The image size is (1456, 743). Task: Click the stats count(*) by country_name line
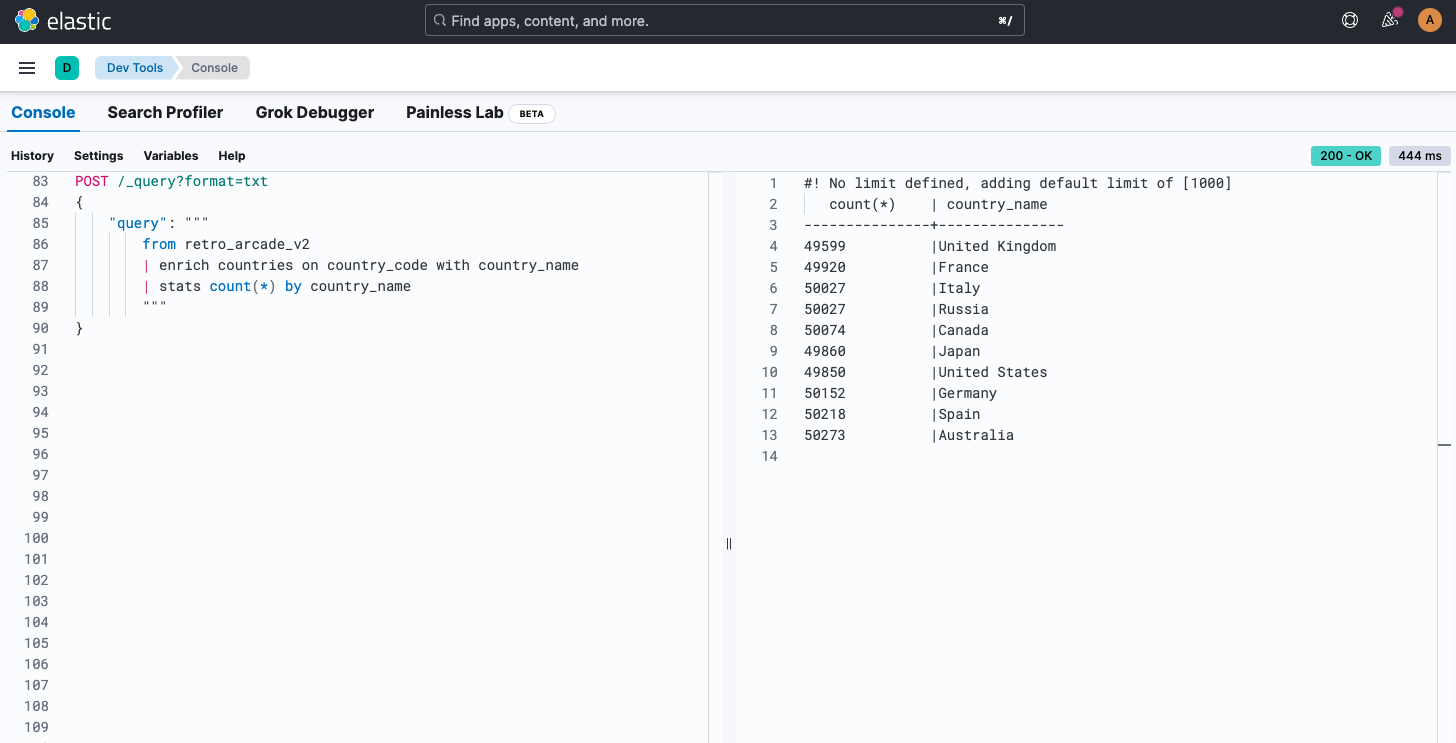coord(277,286)
